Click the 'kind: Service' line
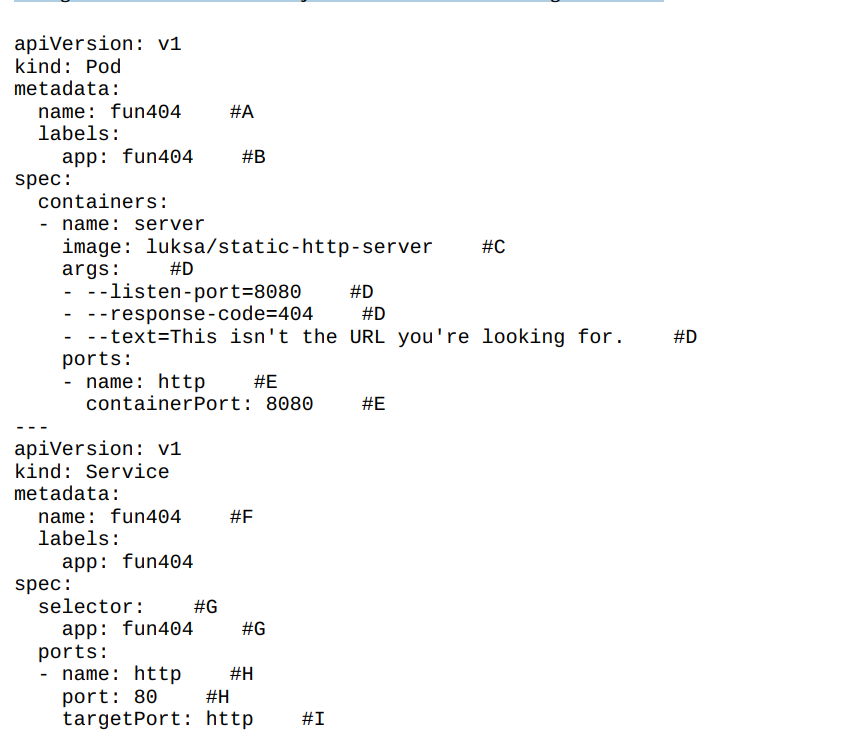Screen dimensions: 852x745 pos(91,472)
